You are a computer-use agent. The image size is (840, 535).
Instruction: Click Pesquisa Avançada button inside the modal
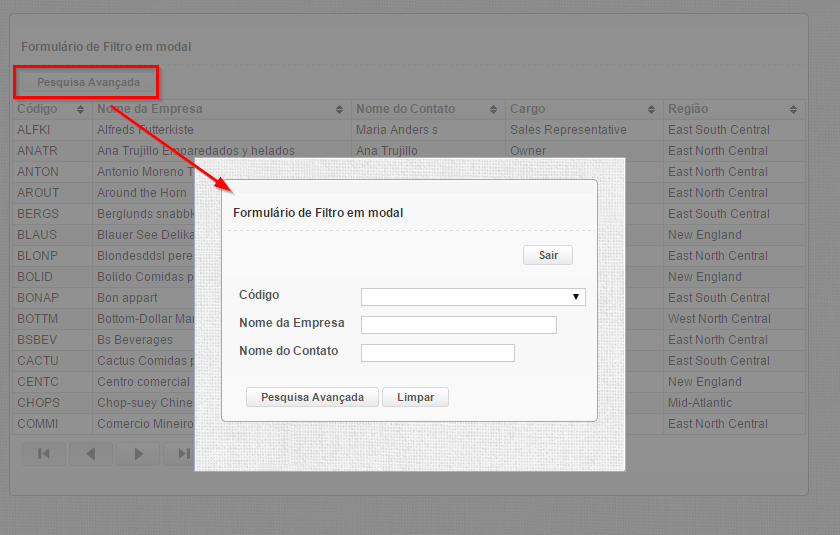[312, 397]
